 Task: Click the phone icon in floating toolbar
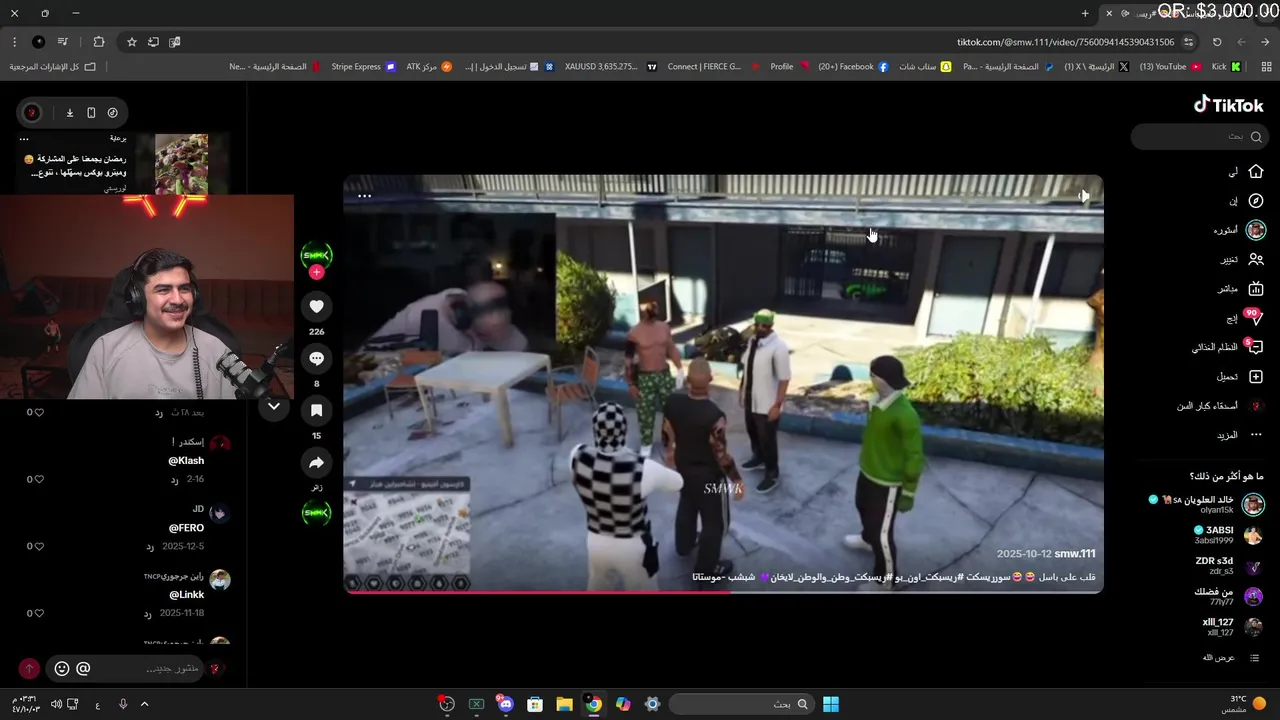(91, 113)
